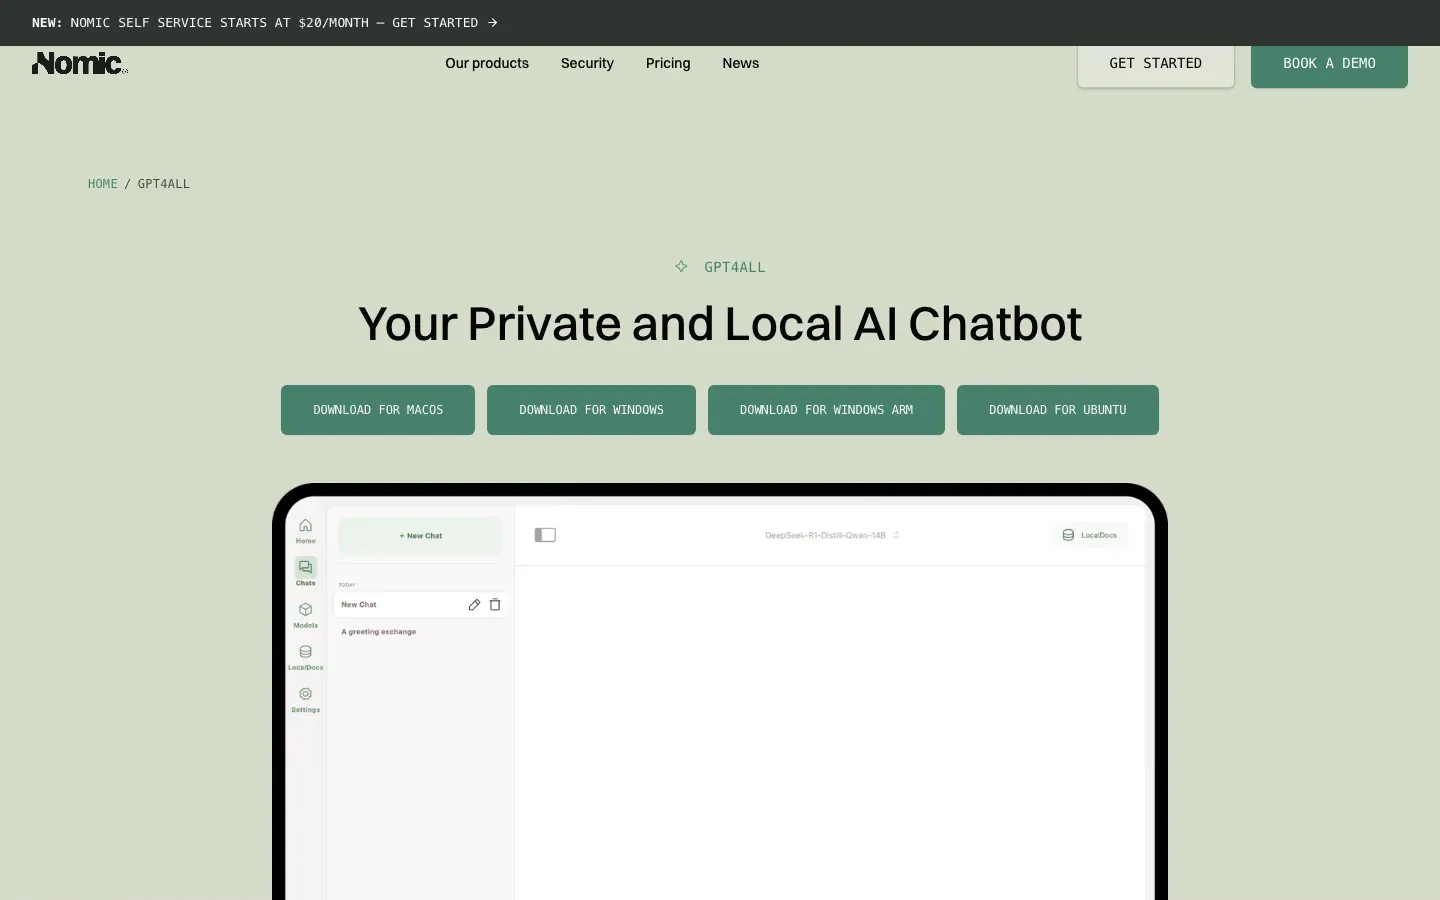Image resolution: width=1440 pixels, height=900 pixels.
Task: Open the LocalDocs button at top right
Action: [x=1090, y=535]
